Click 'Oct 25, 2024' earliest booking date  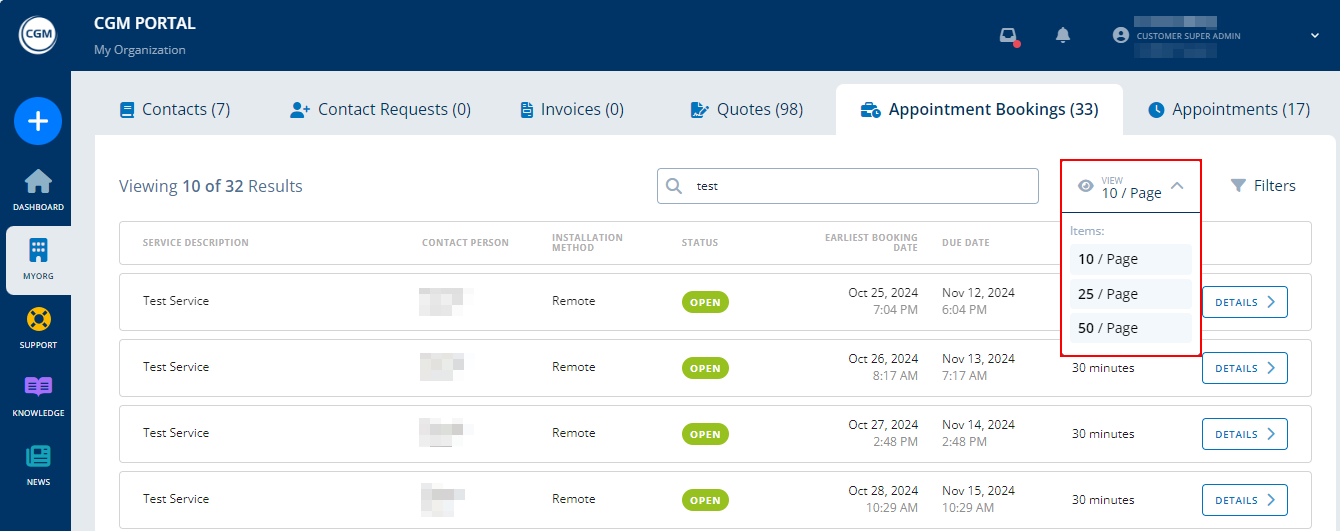883,293
